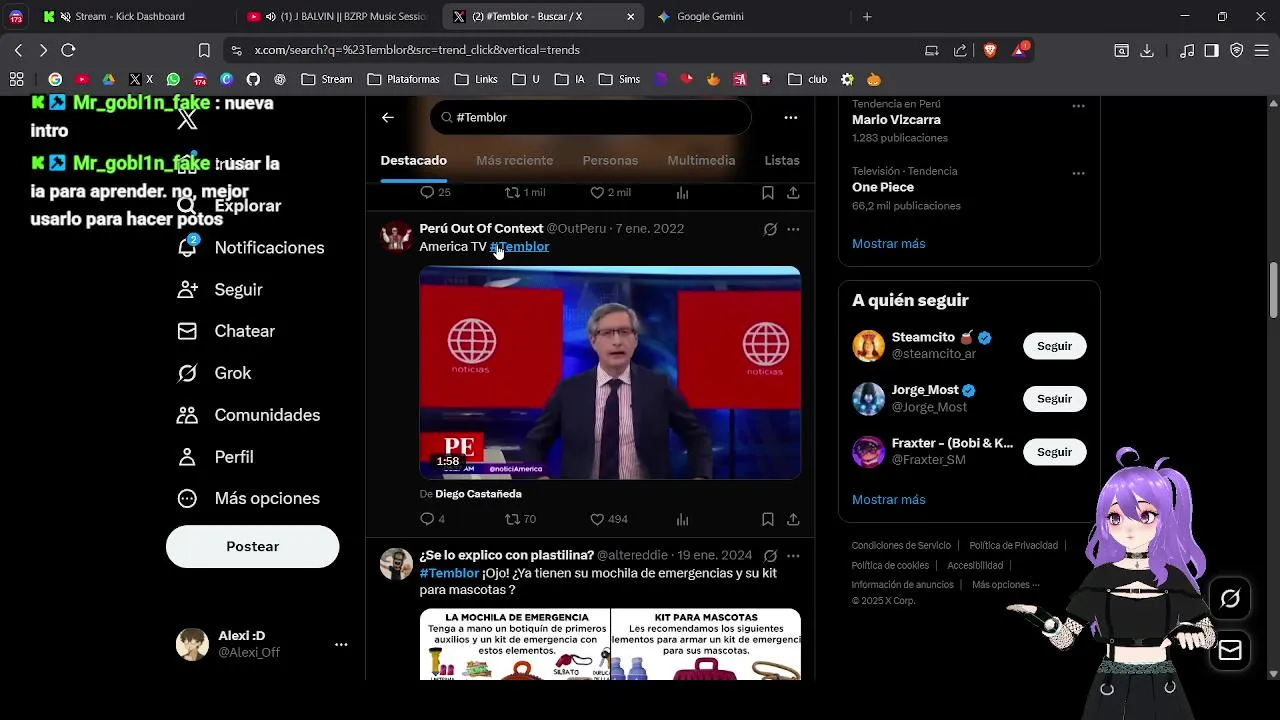The image size is (1280, 720).
Task: Share the Perú Out Of Context post
Action: [x=793, y=520]
